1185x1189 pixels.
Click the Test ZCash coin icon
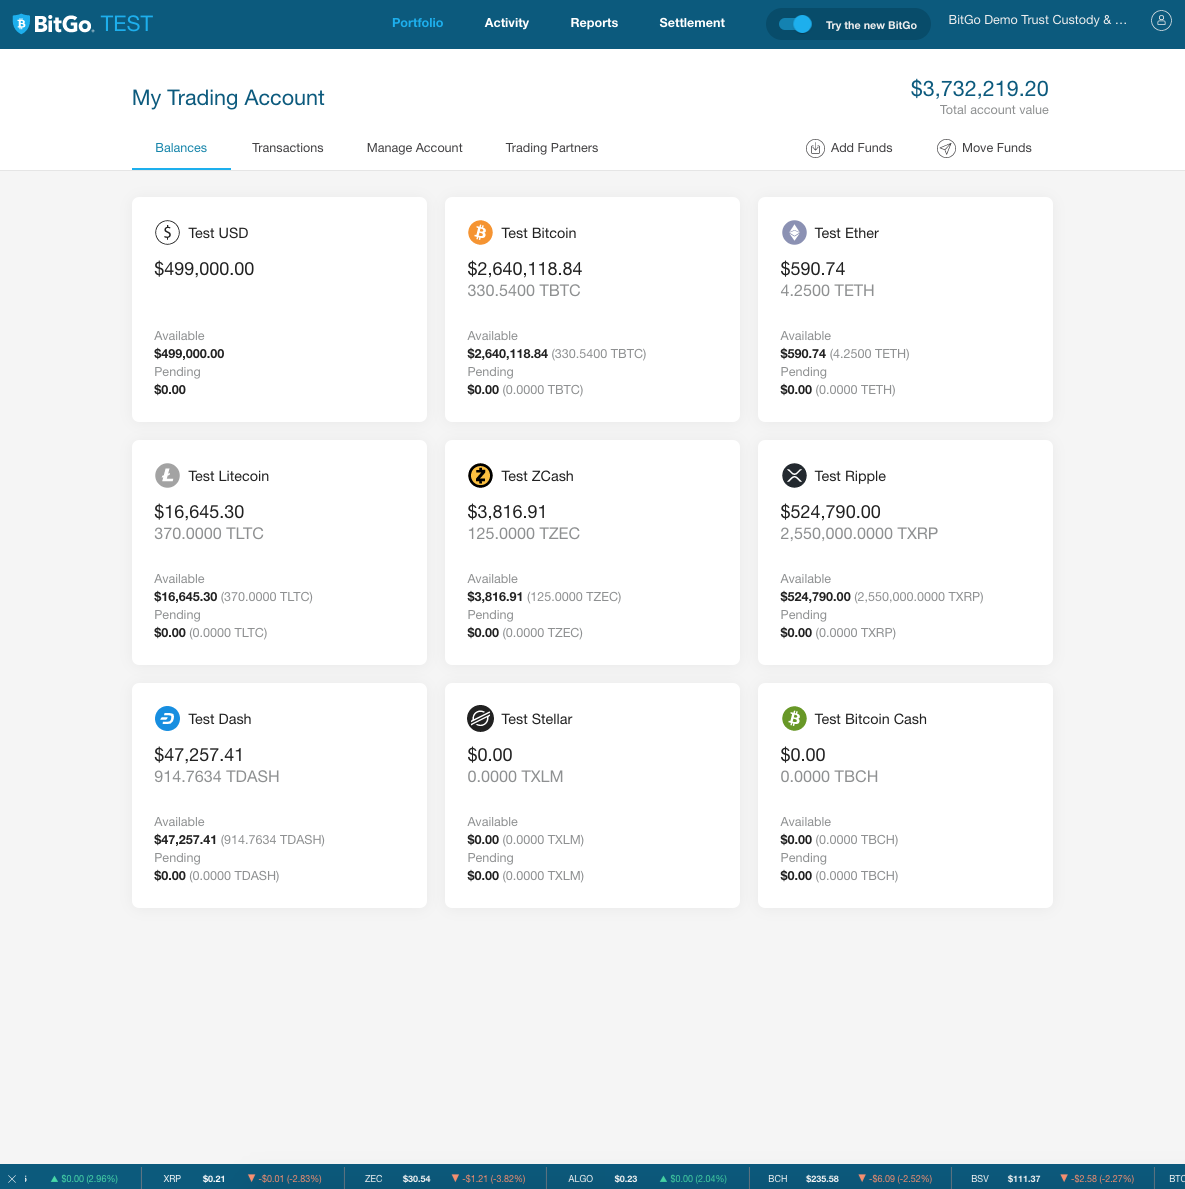480,475
